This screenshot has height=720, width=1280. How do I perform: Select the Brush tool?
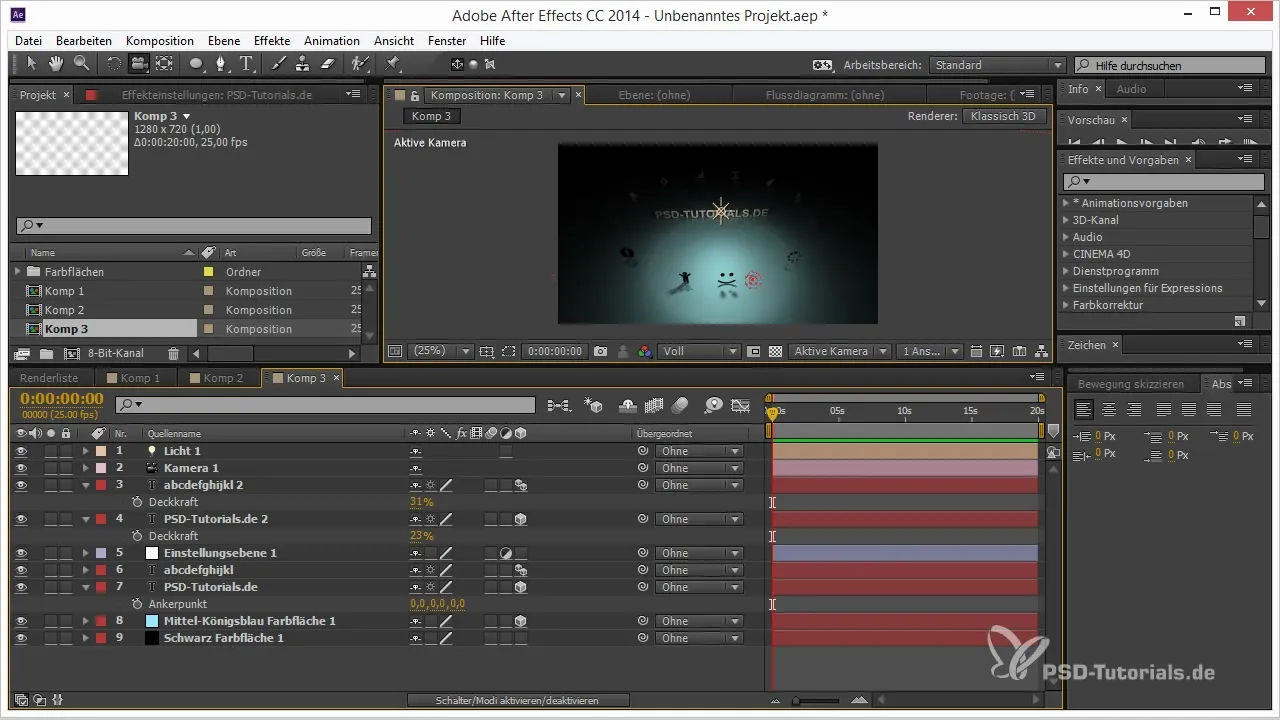coord(279,64)
